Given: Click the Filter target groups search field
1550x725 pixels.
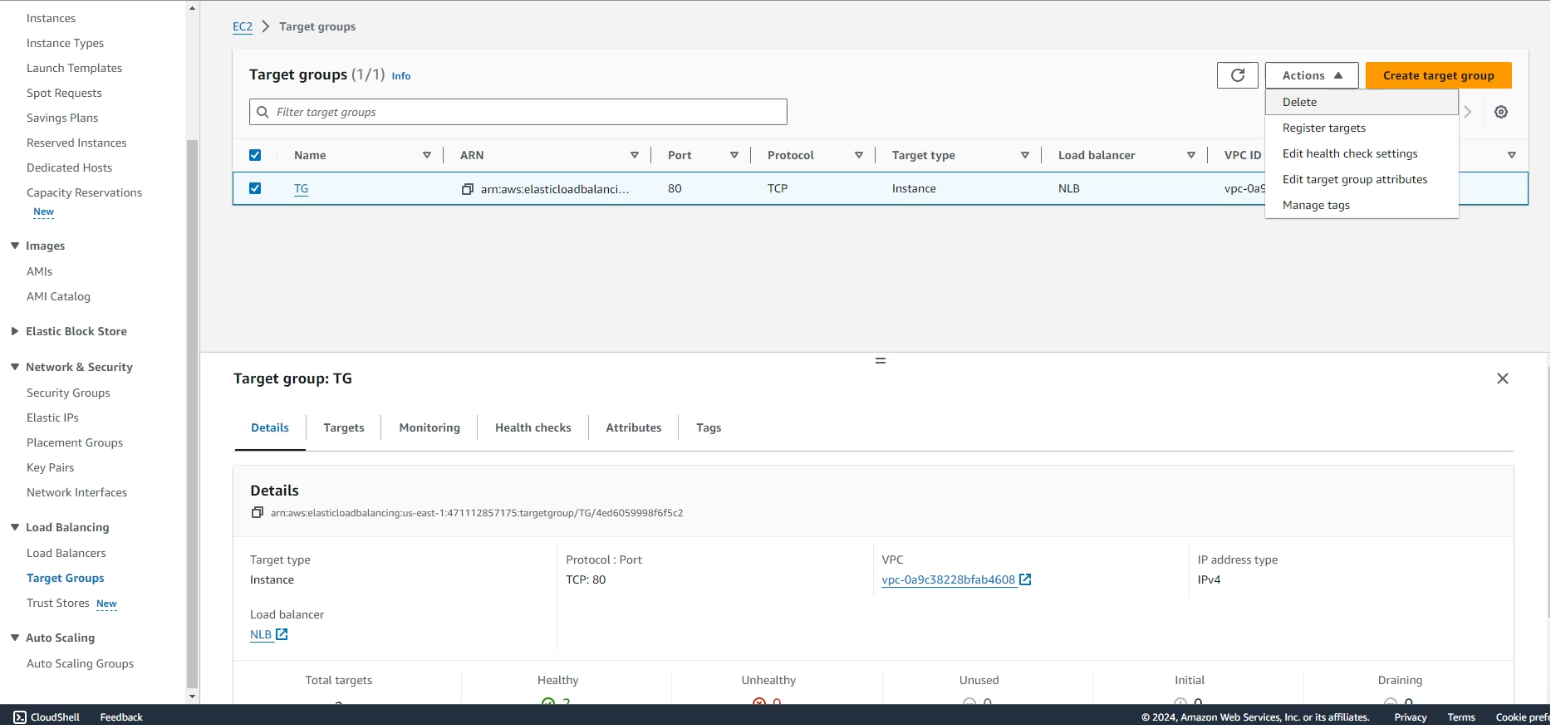Looking at the screenshot, I should 518,112.
